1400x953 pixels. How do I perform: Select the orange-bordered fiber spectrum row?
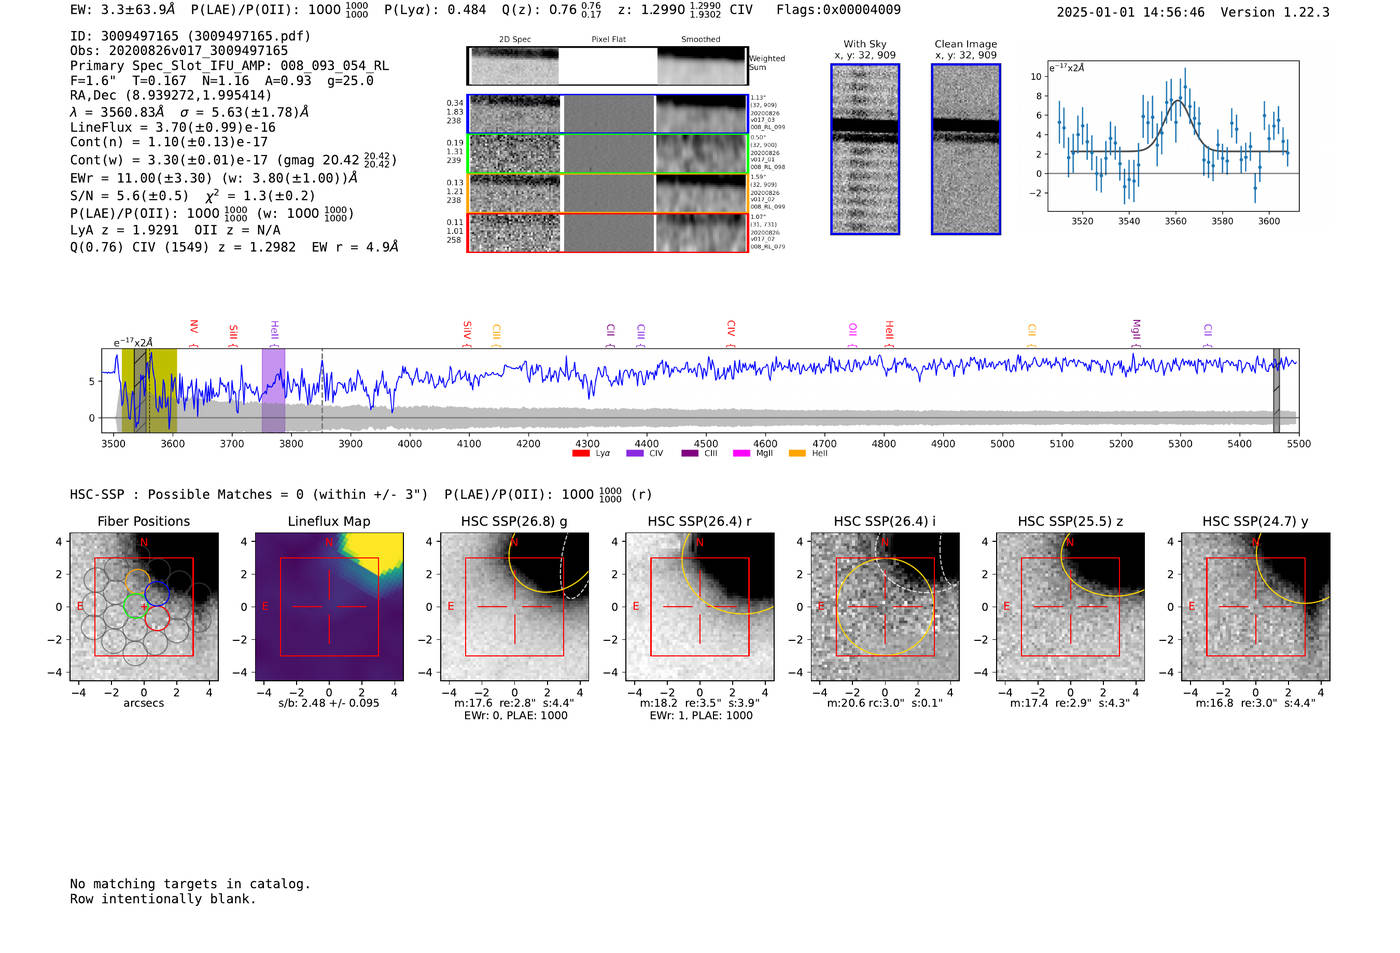(x=607, y=193)
